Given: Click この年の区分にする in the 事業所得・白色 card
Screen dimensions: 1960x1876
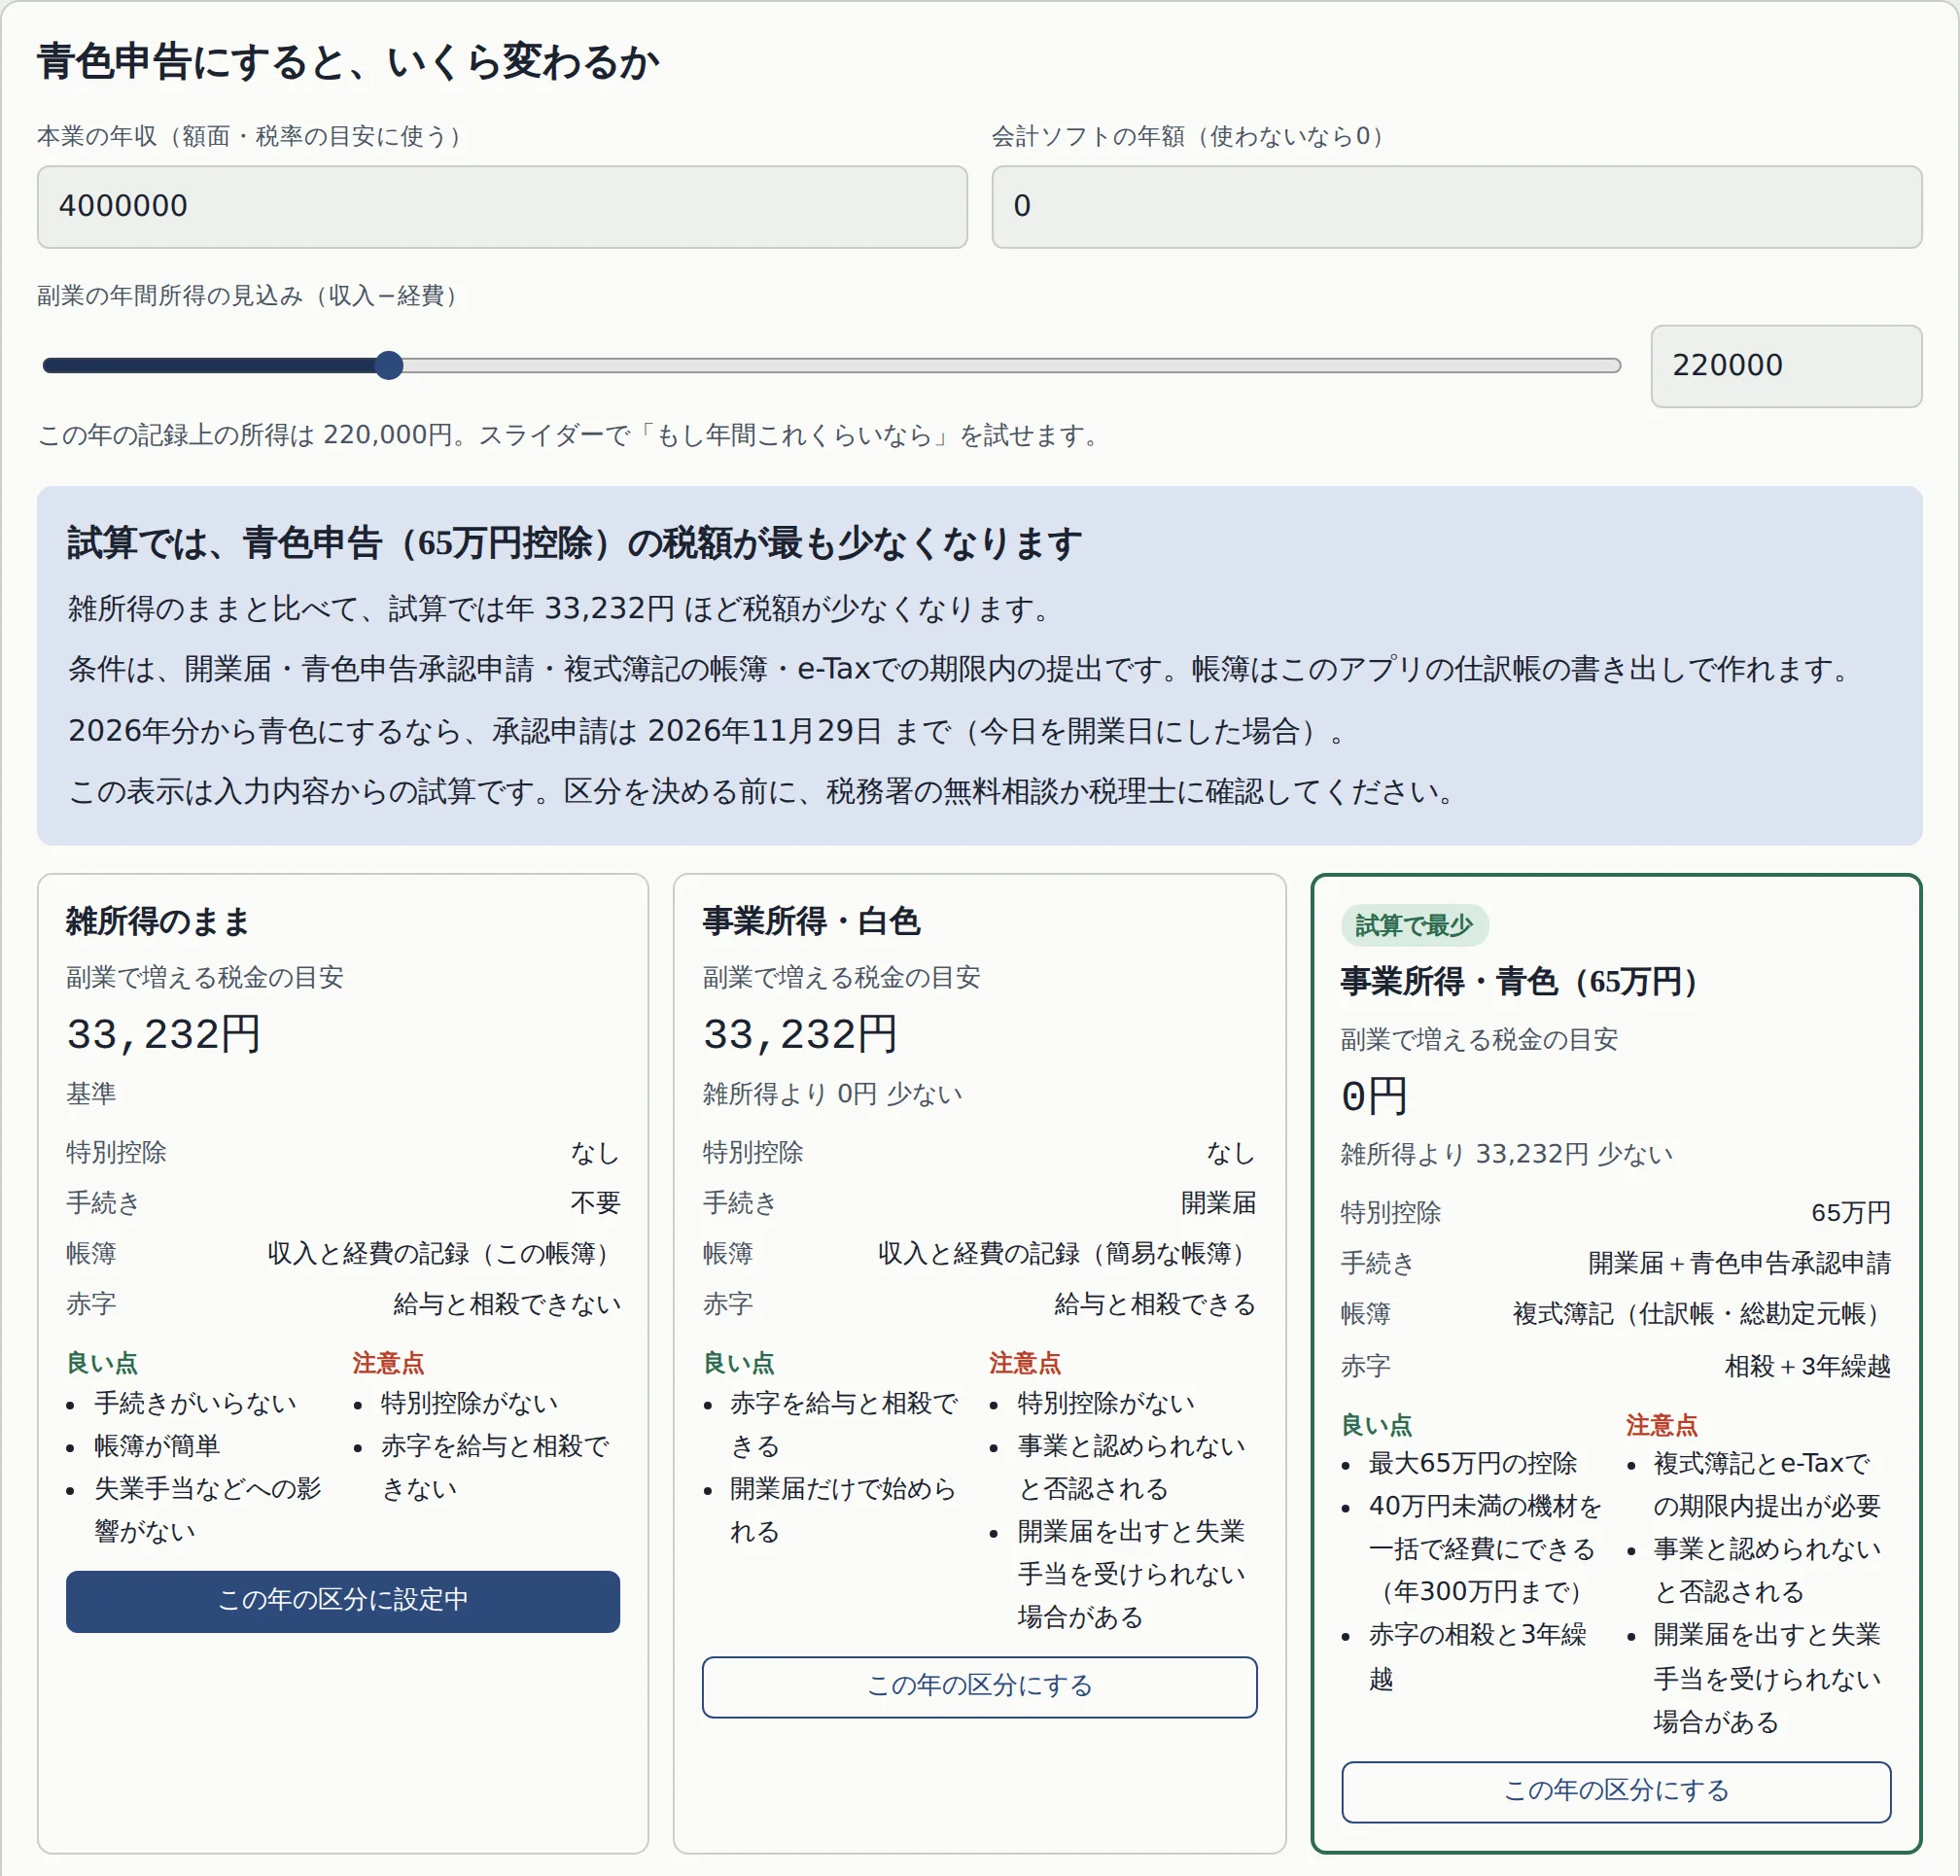Looking at the screenshot, I should (x=979, y=1686).
